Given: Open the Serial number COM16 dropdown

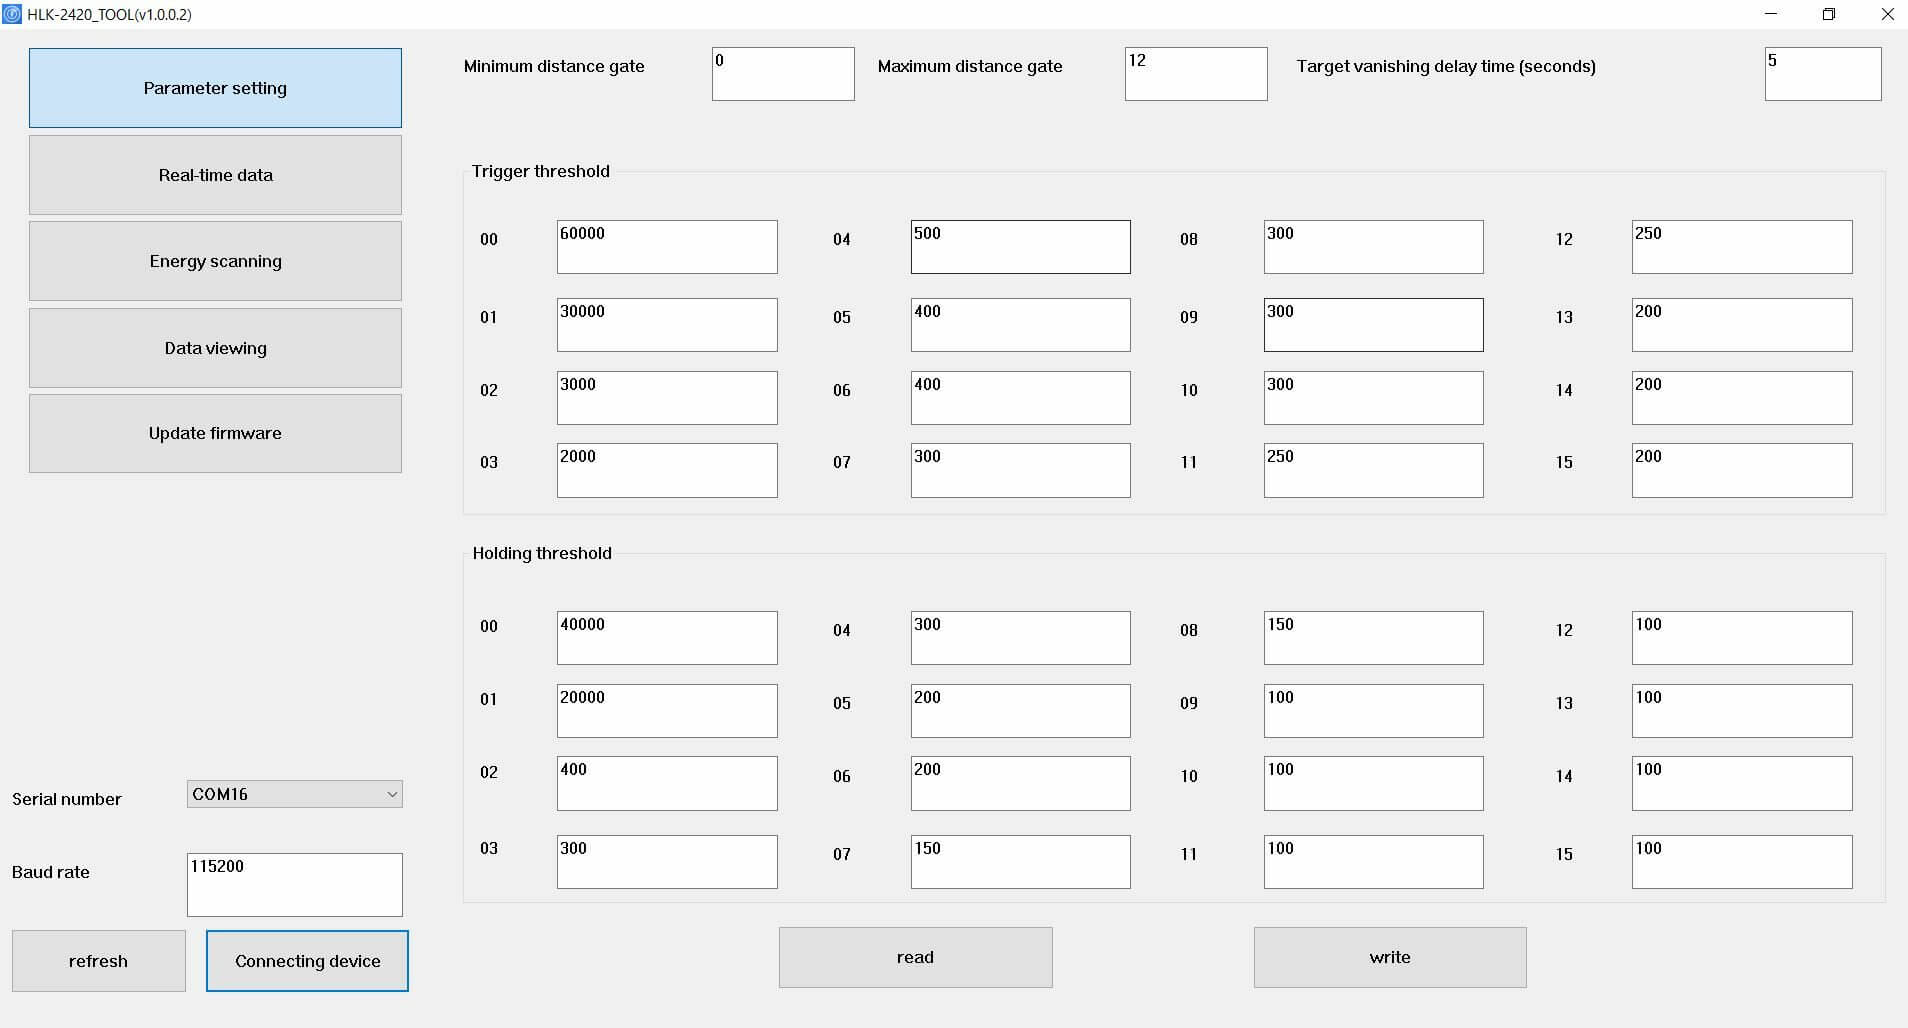Looking at the screenshot, I should (x=294, y=794).
